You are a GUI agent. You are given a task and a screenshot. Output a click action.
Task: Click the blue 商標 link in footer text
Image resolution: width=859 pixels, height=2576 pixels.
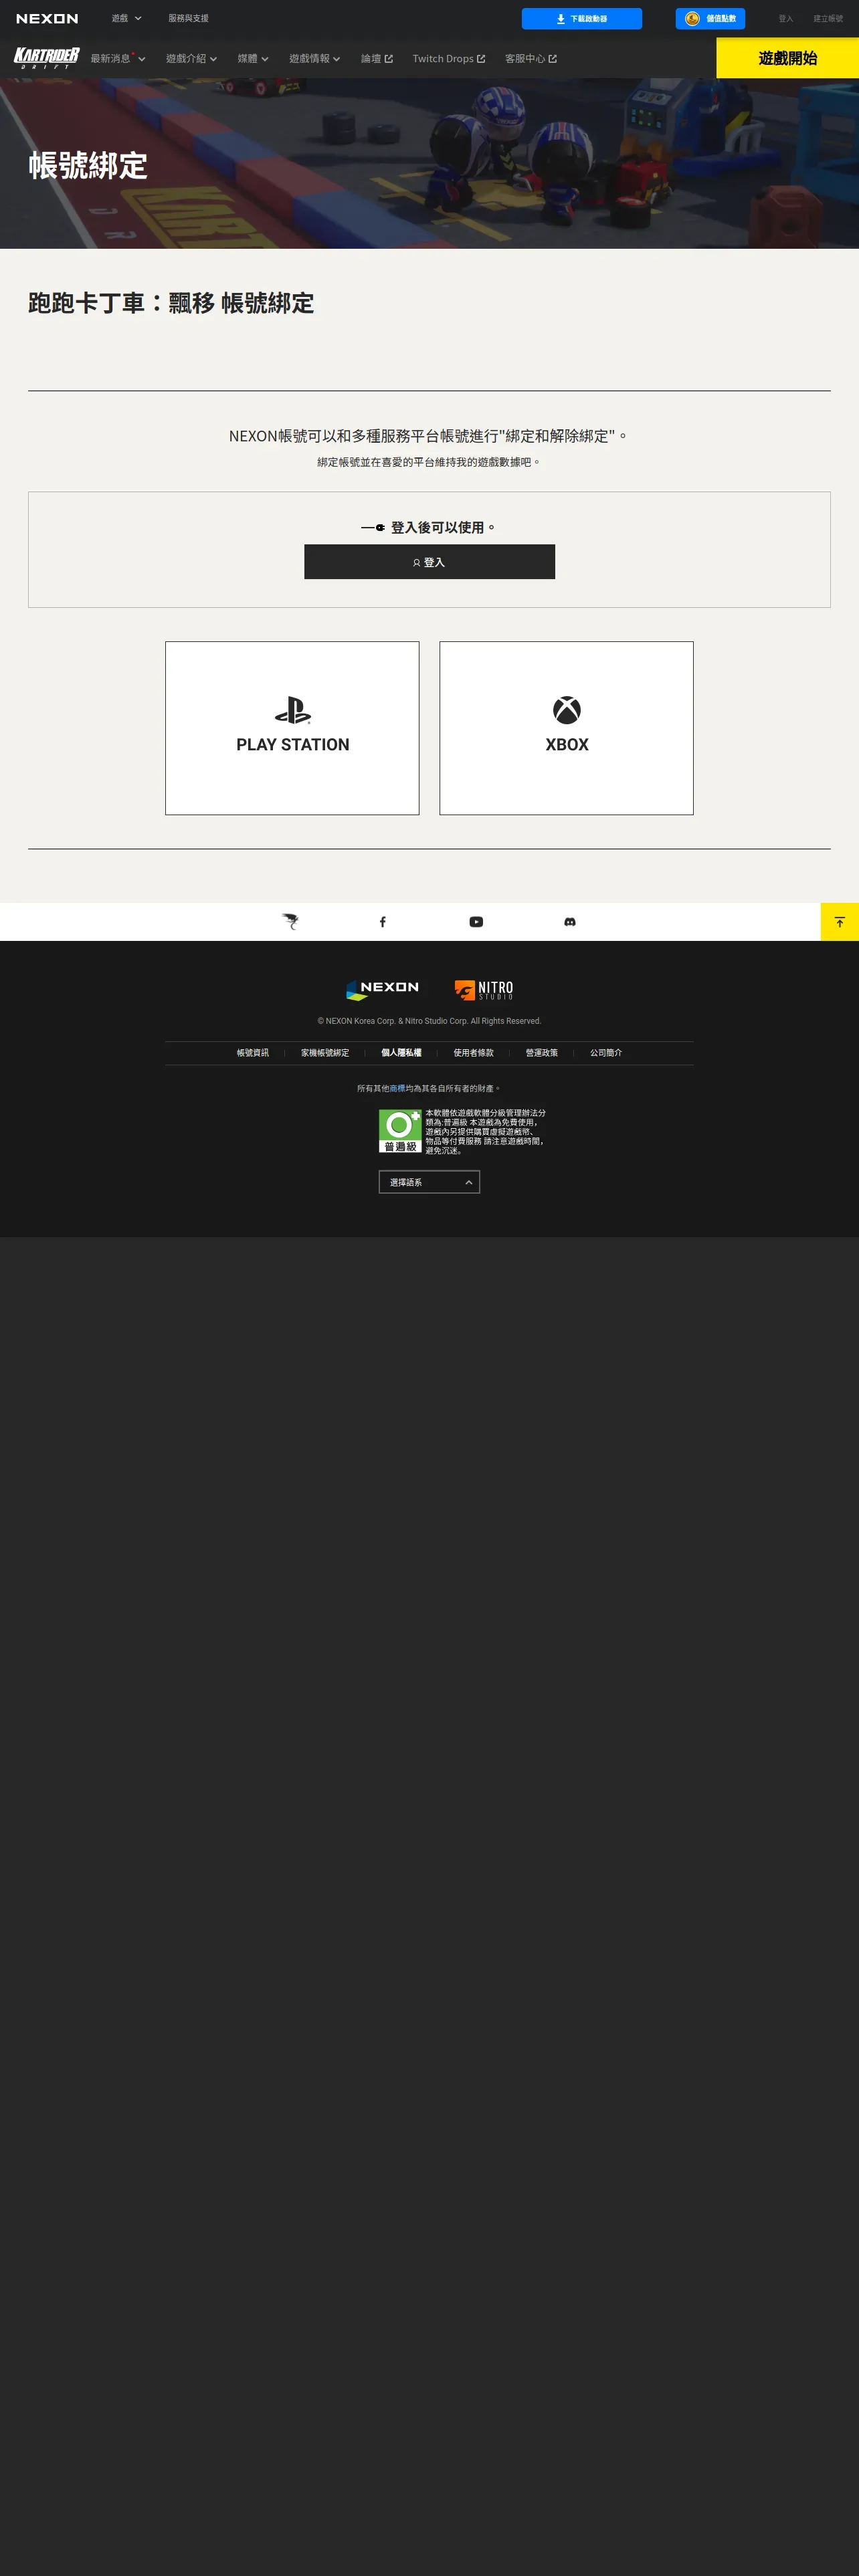coord(397,1088)
